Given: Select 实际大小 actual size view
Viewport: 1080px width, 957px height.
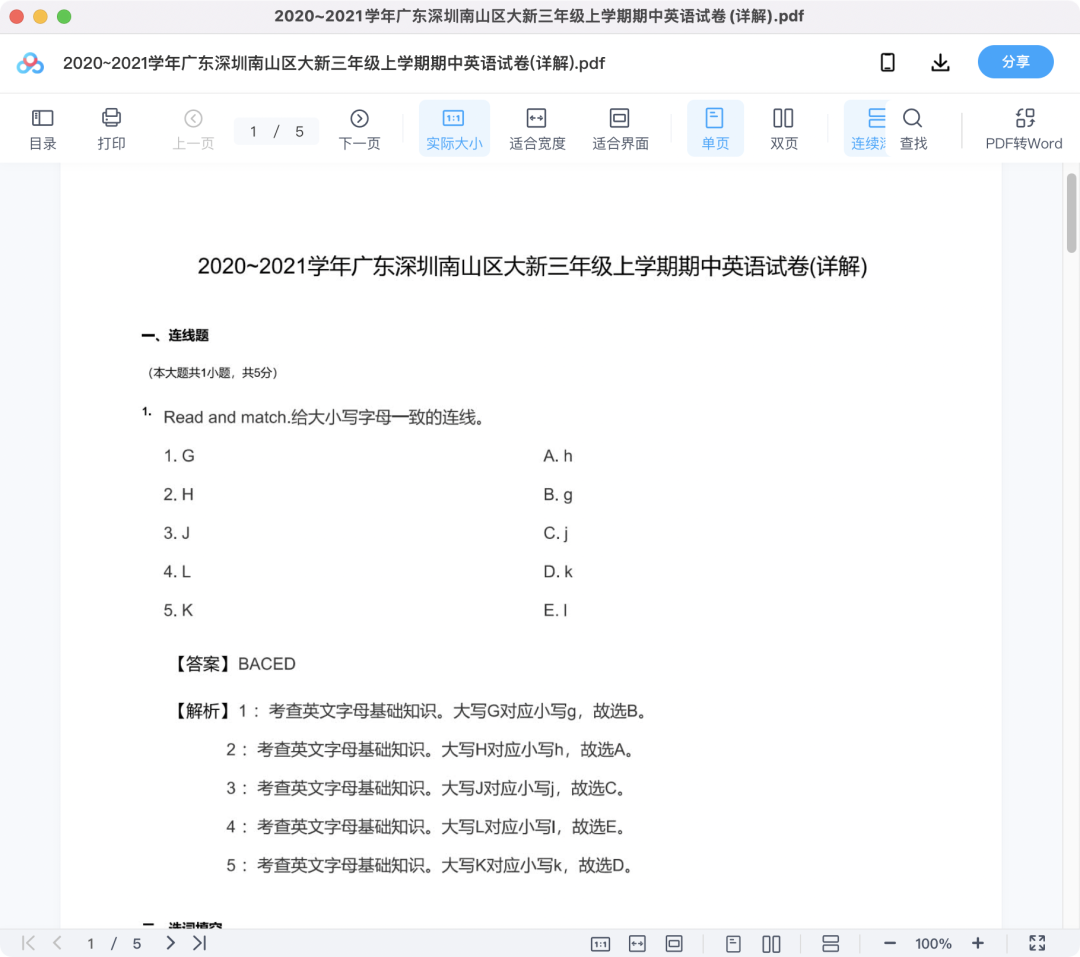Looking at the screenshot, I should tap(454, 129).
